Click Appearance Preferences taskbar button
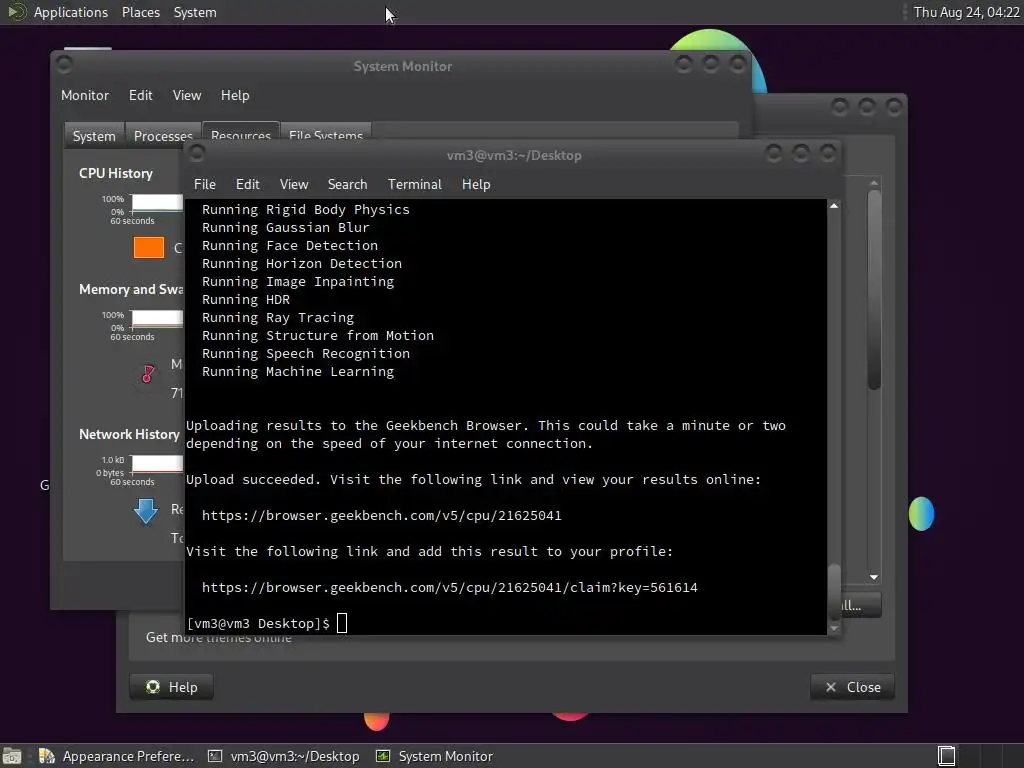This screenshot has height=768, width=1024. tap(116, 756)
